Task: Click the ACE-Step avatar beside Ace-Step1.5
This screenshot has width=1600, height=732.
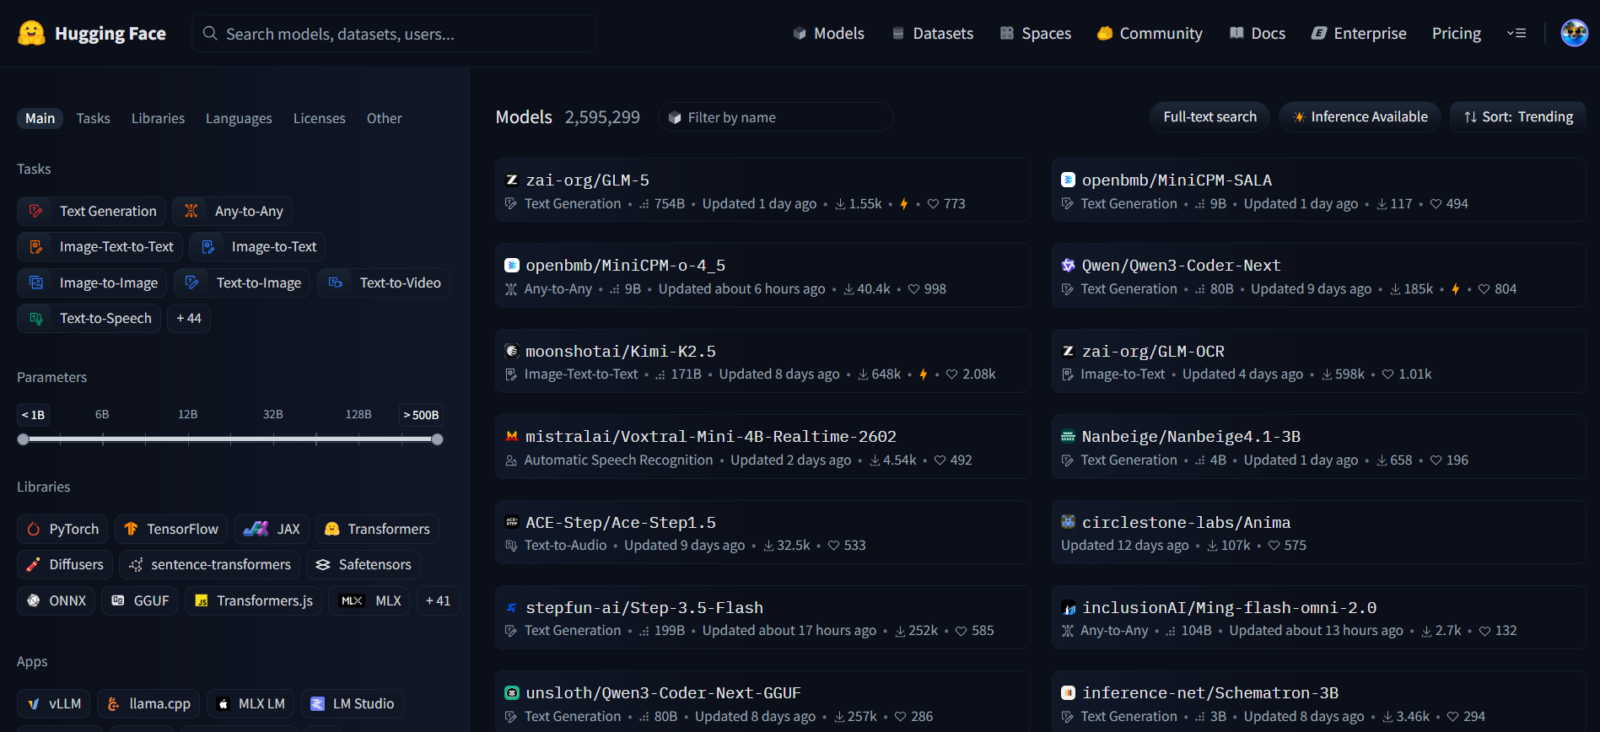Action: [512, 522]
